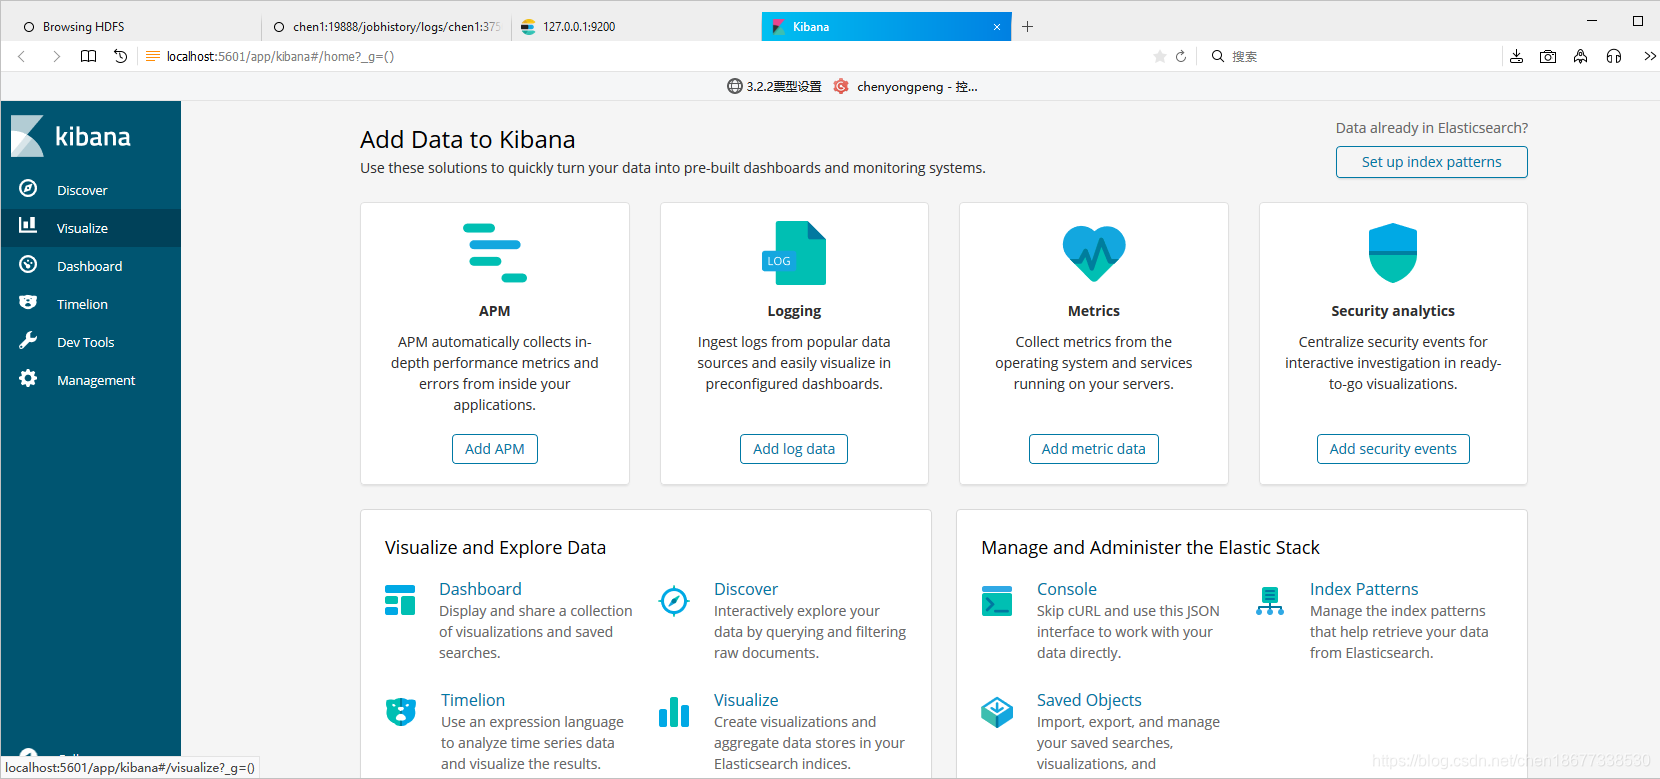Click the Index Patterns tree icon
Screen dimensions: 1660x779
1270,601
